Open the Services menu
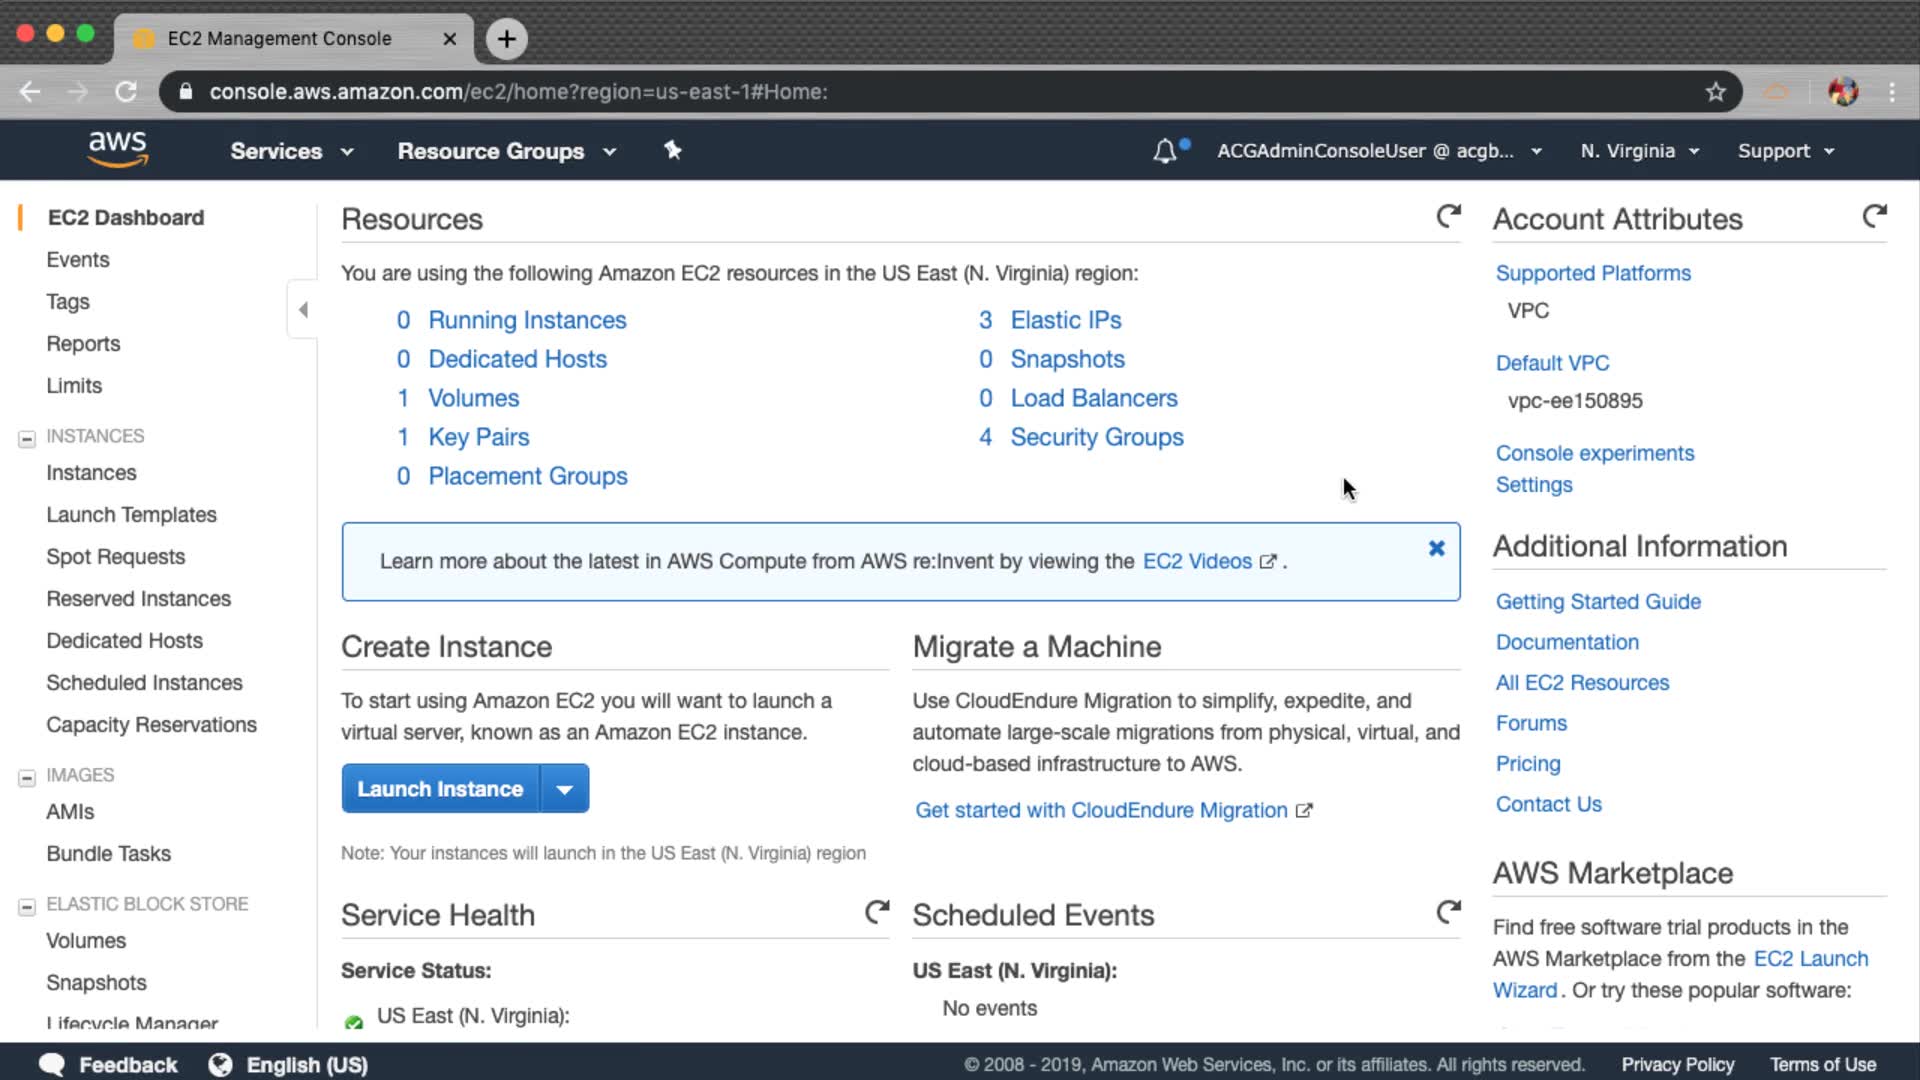The image size is (1920, 1080). click(291, 151)
